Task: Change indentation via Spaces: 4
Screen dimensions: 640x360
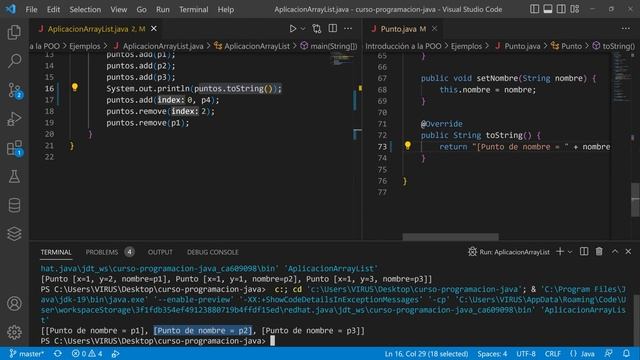Action: coord(492,353)
